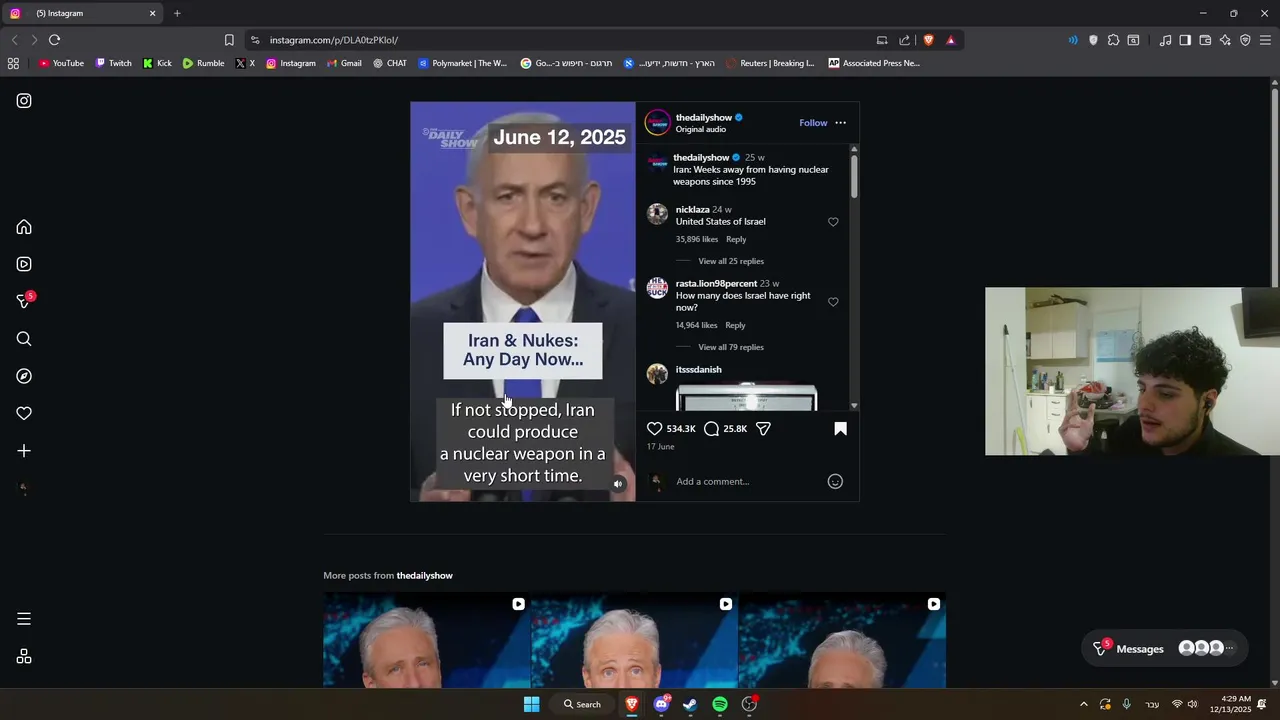Reply to nicklaza's comment

736,239
